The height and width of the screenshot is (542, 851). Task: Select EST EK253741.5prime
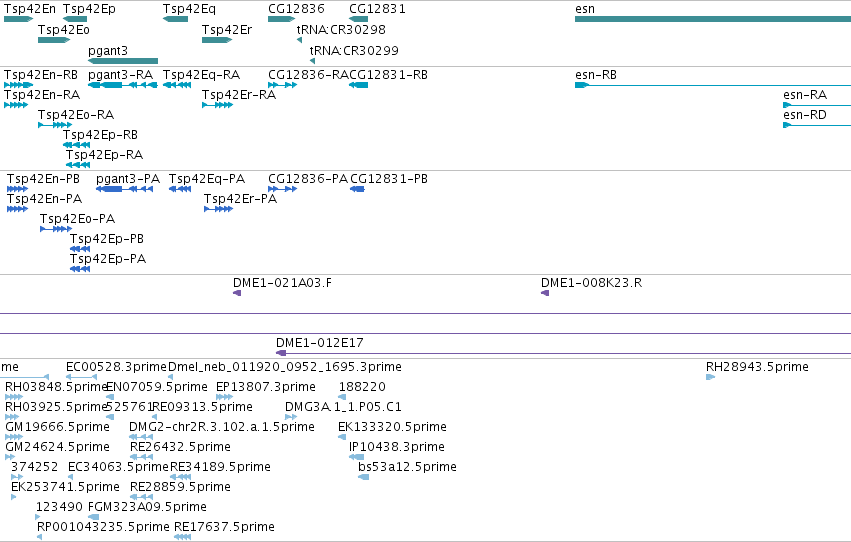(65, 487)
